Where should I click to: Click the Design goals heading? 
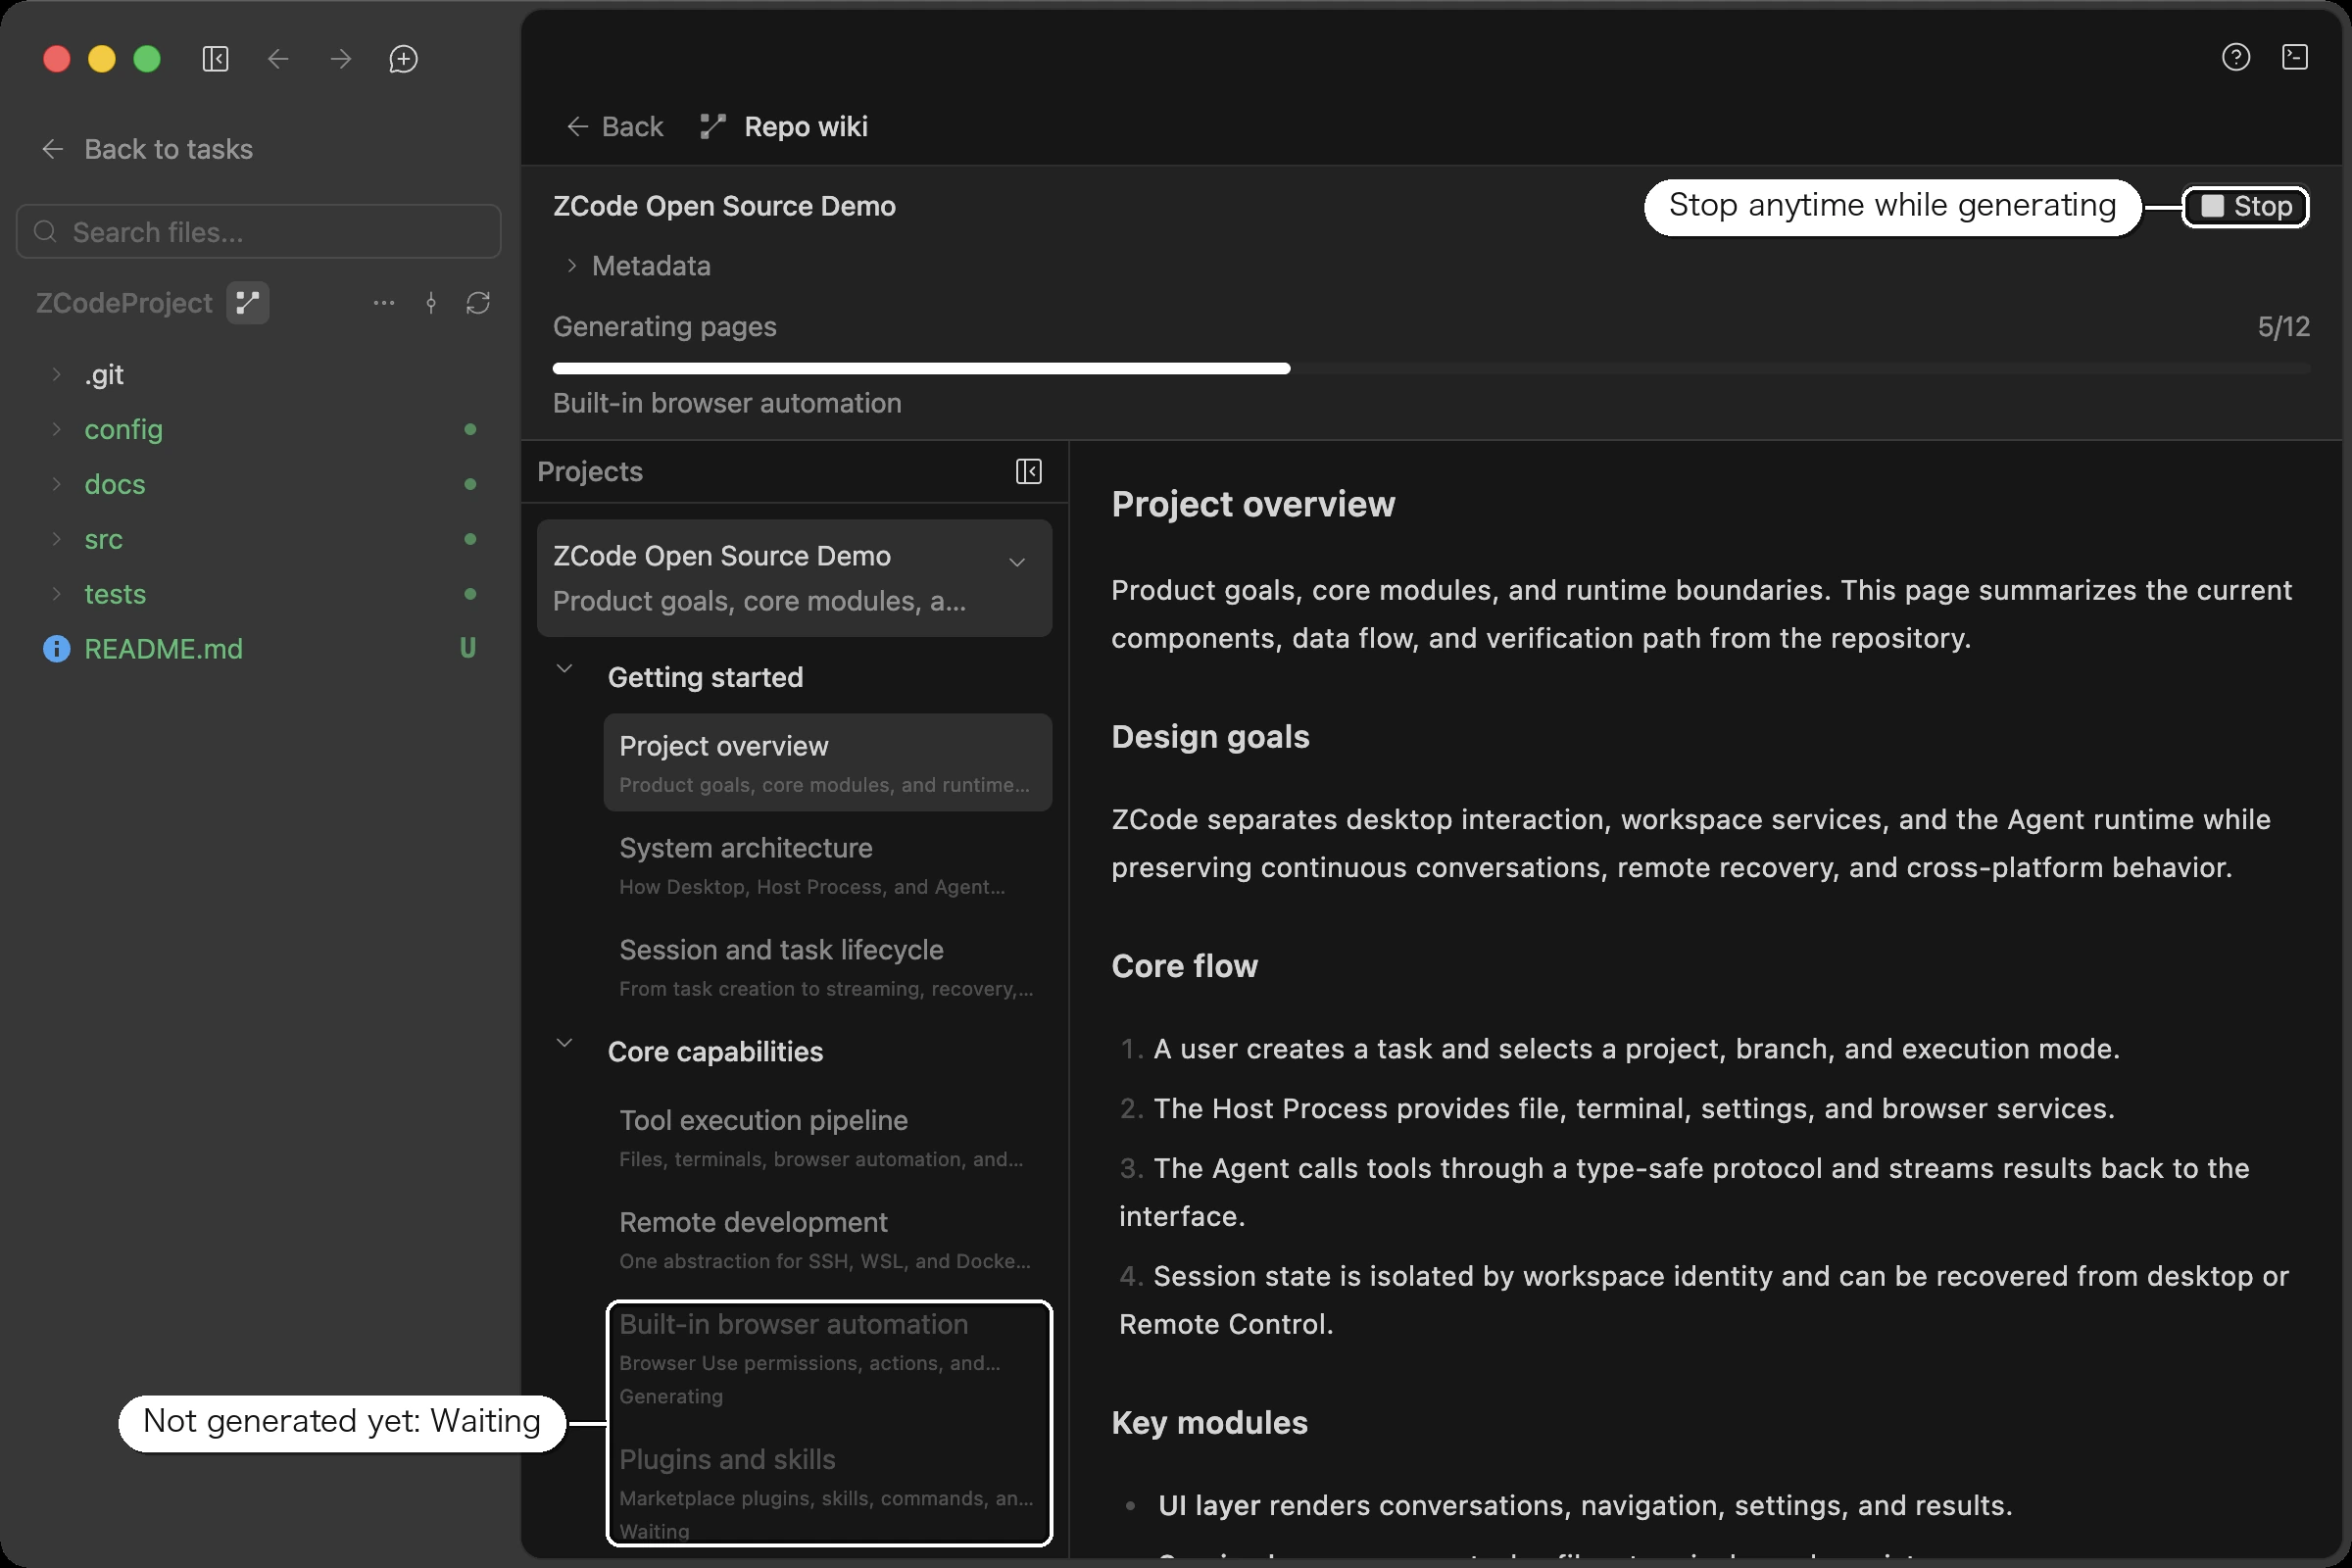tap(1210, 737)
